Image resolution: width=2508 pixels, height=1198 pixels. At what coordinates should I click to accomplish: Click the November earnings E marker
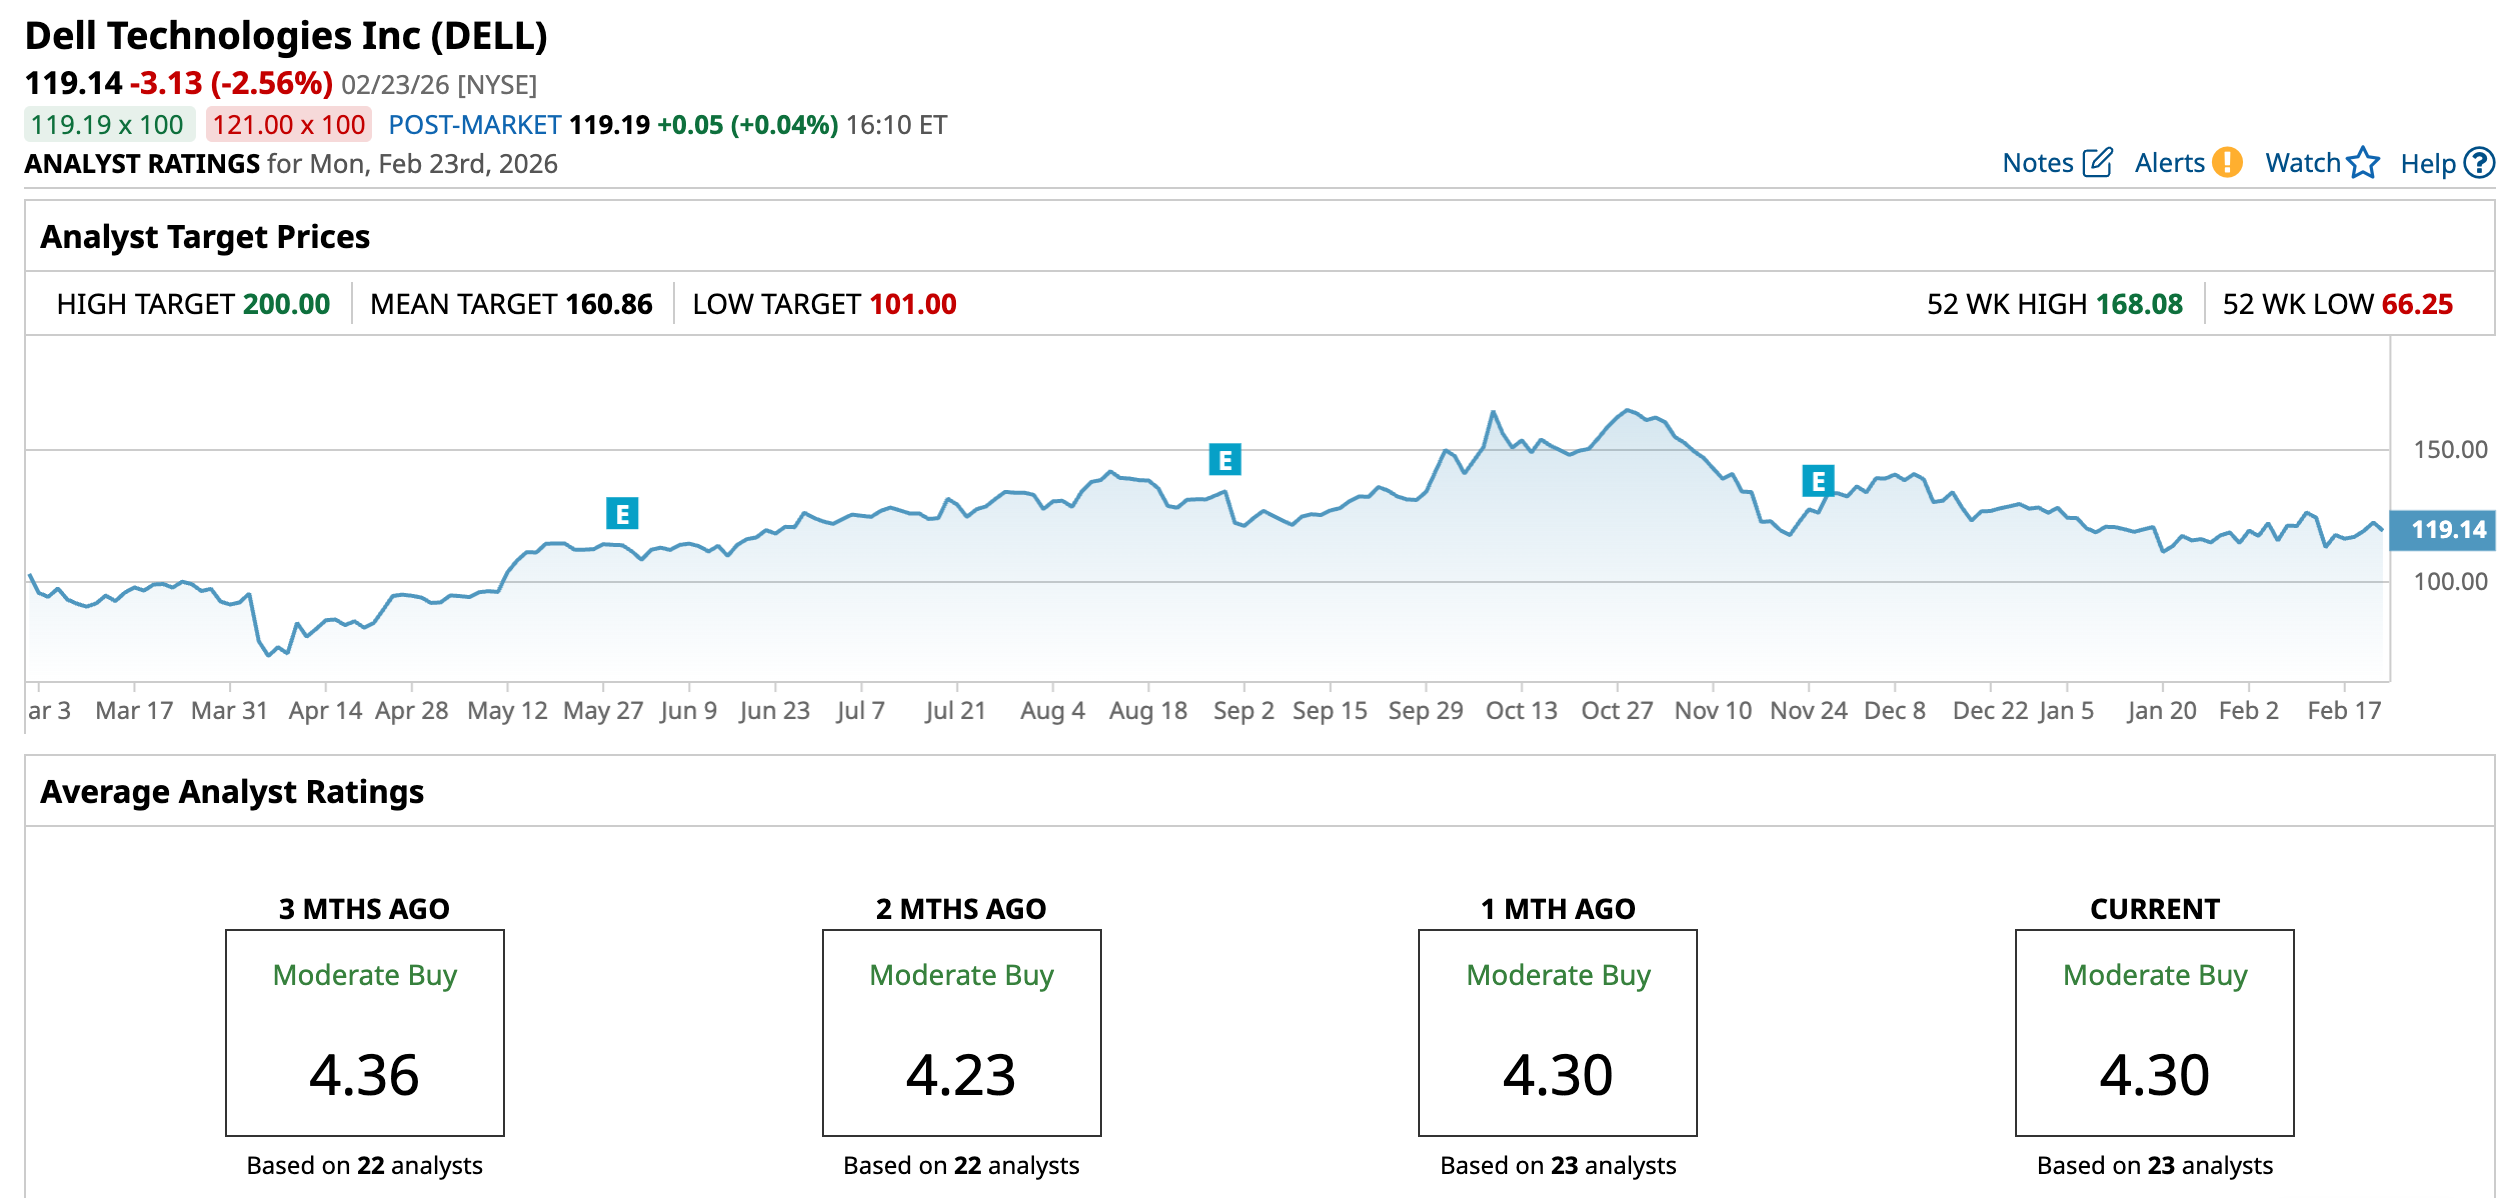point(1817,481)
